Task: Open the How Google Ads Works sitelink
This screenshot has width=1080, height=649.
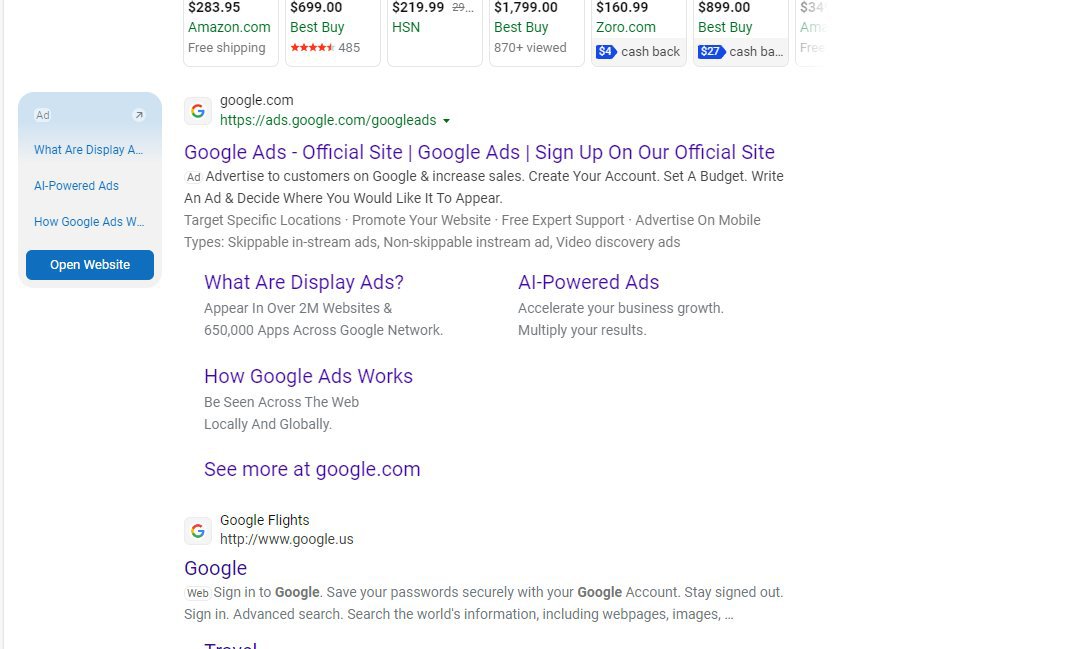Action: (309, 376)
